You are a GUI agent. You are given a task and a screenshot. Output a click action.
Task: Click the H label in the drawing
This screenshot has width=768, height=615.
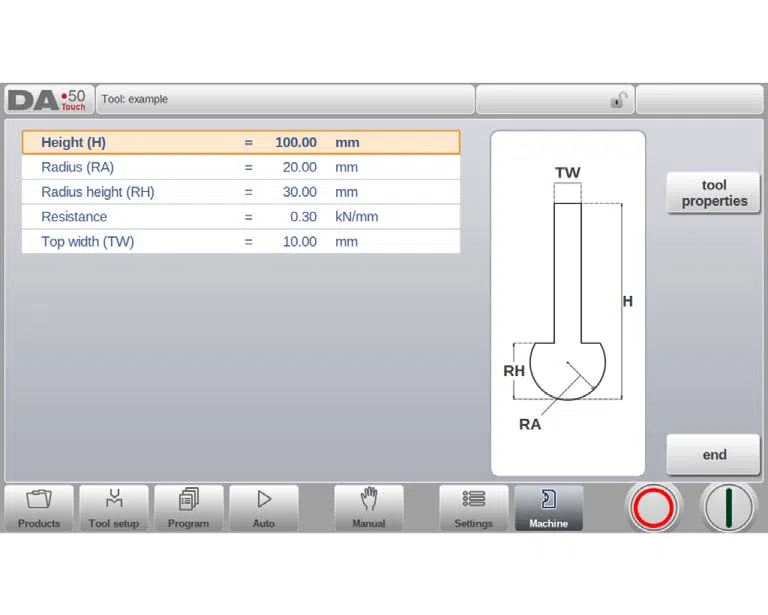pos(628,301)
